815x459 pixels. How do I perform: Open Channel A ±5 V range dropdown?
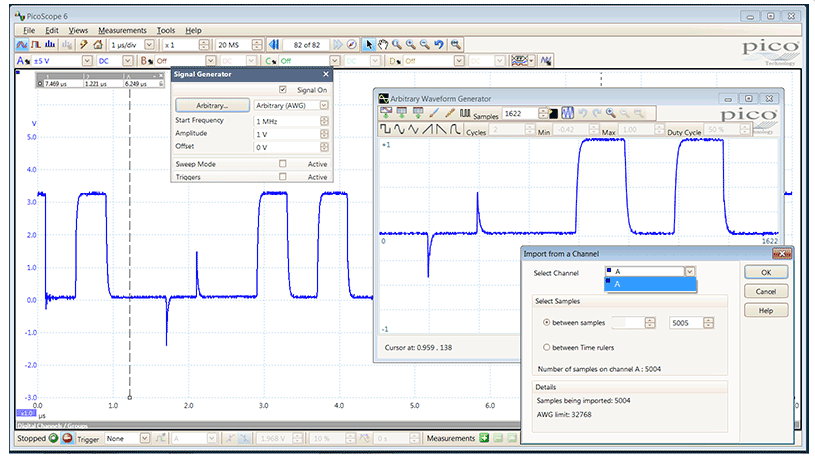pyautogui.click(x=87, y=61)
